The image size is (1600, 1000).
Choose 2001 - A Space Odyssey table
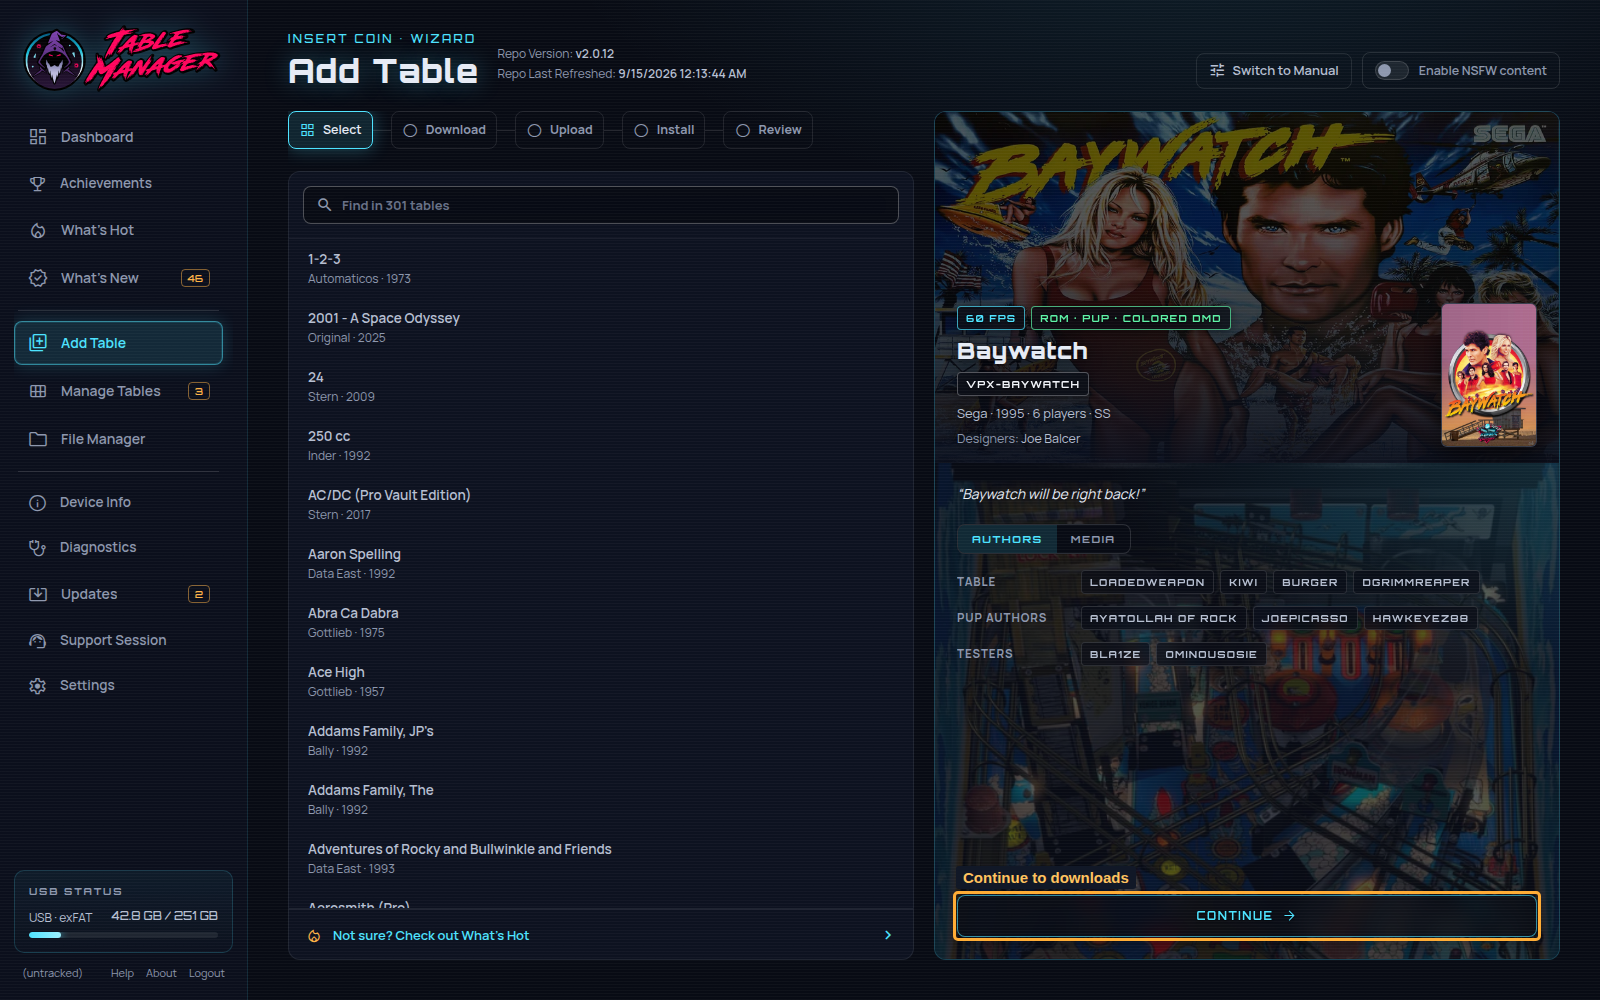(601, 327)
